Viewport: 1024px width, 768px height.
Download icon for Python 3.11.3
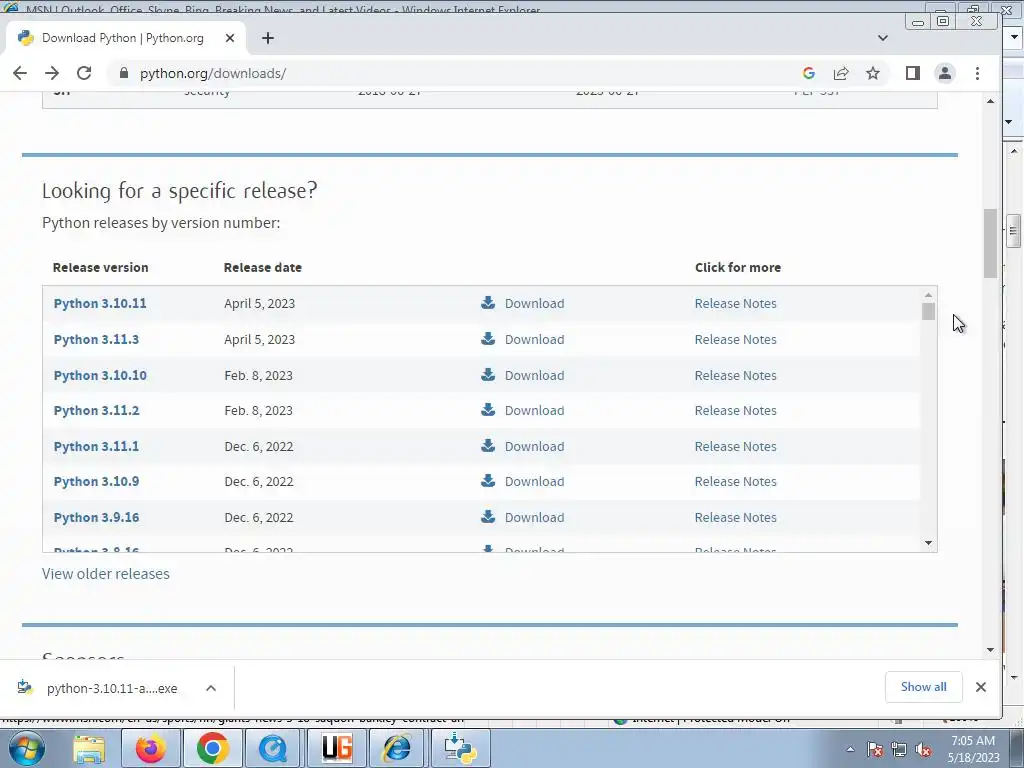[488, 338]
